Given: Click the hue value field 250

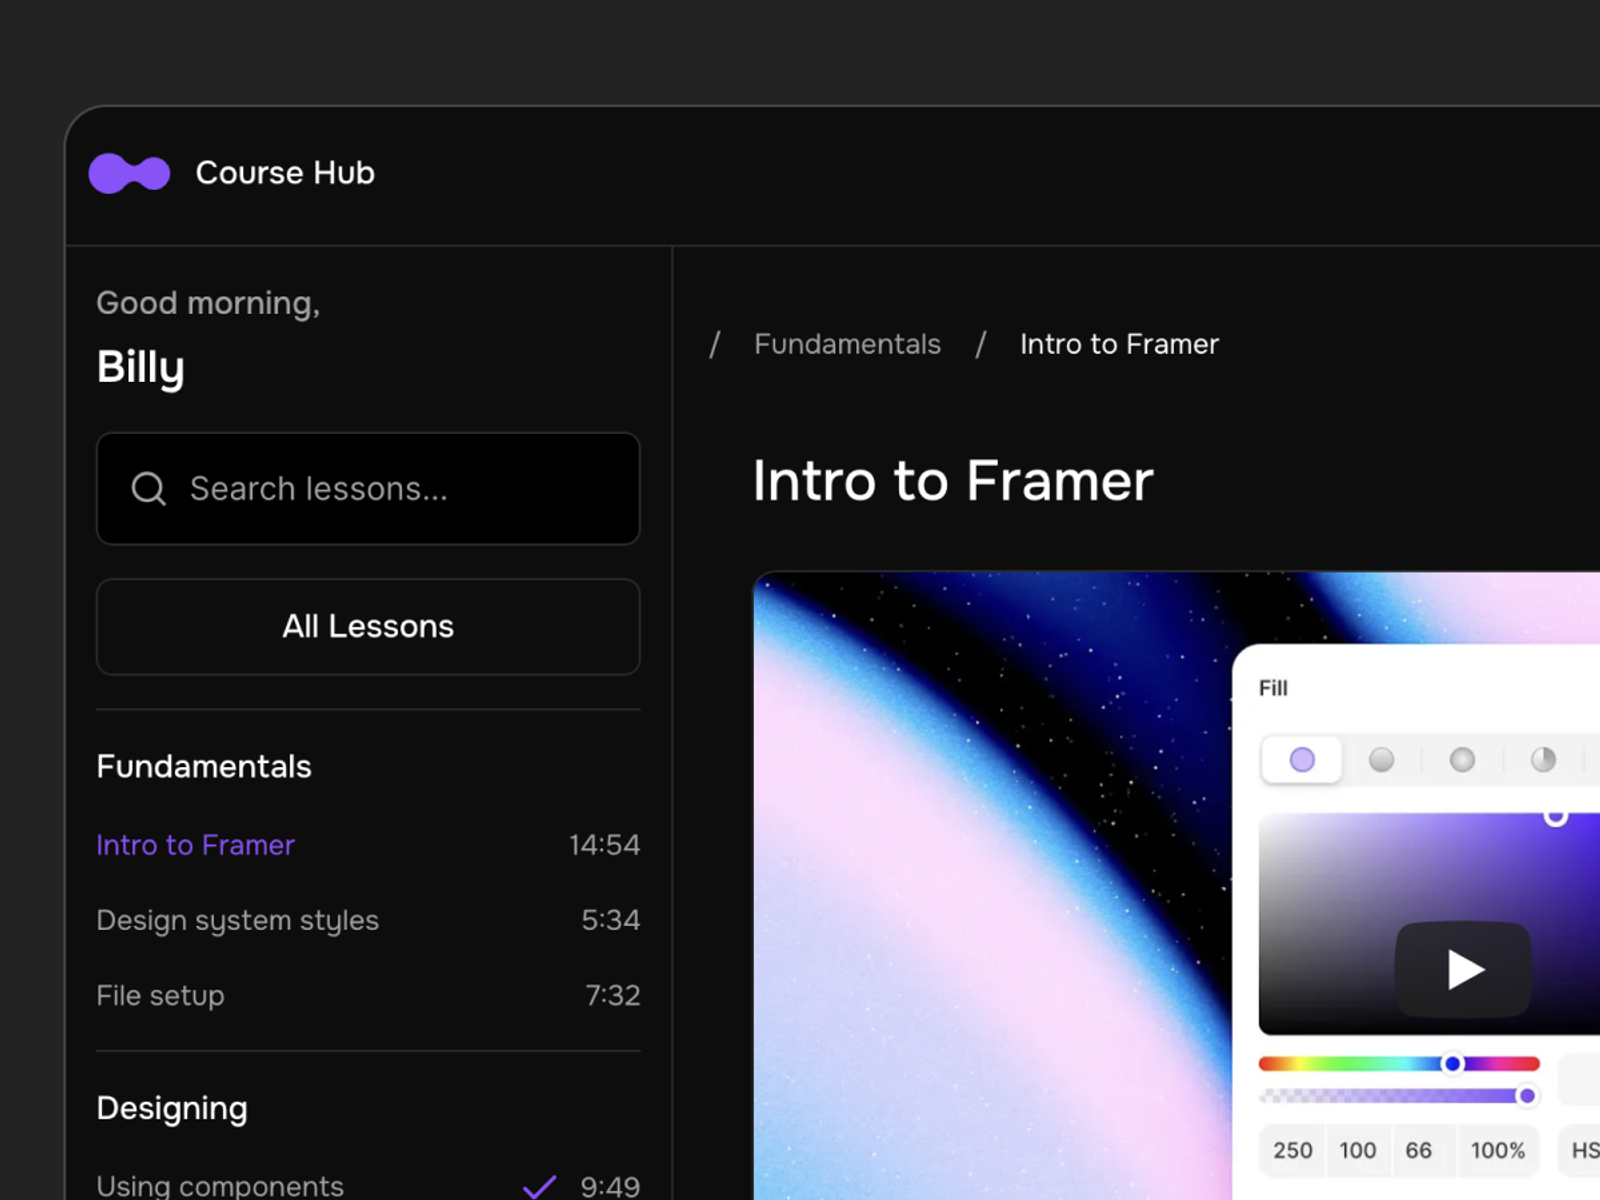Looking at the screenshot, I should point(1292,1151).
